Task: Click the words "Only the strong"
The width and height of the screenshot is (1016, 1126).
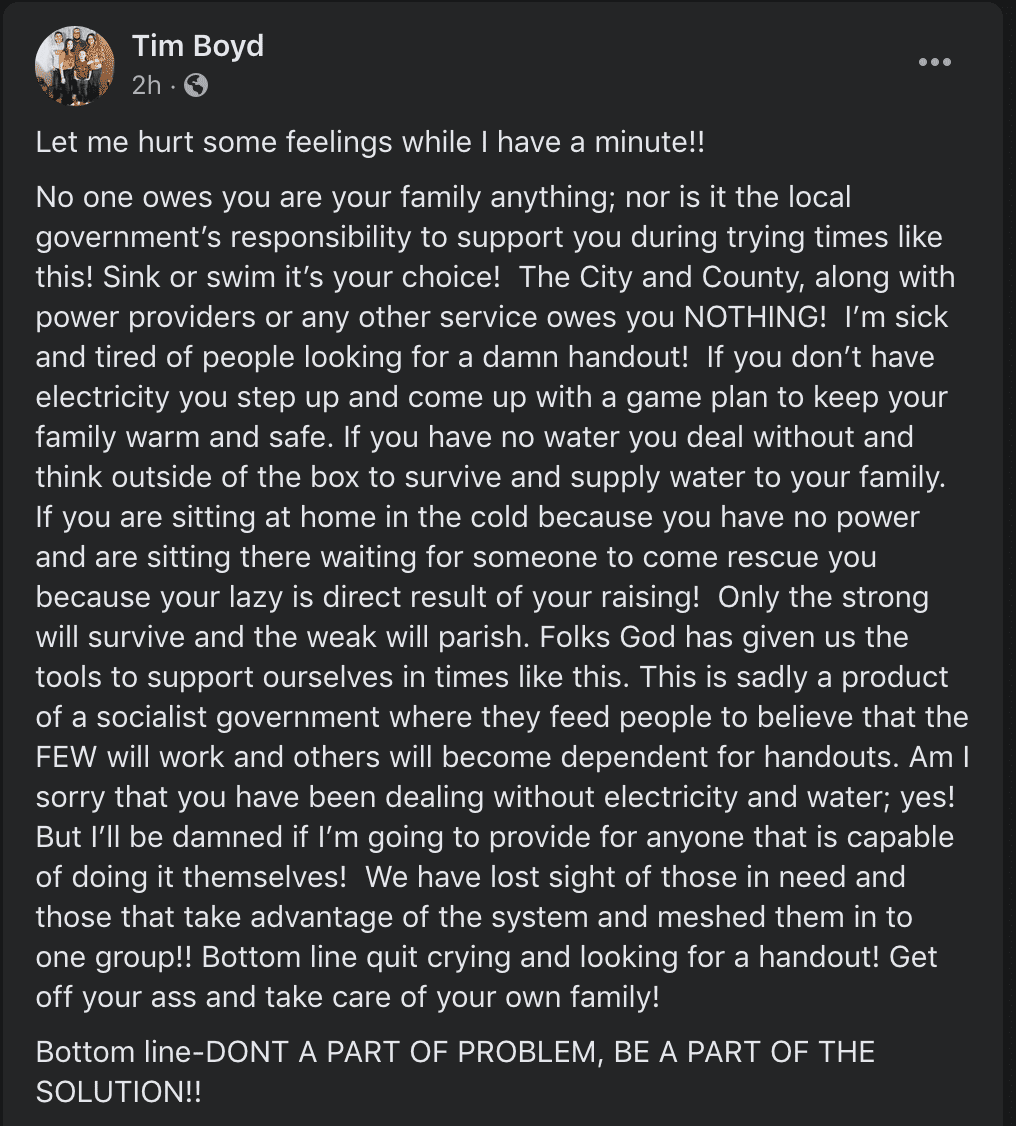Action: [823, 597]
